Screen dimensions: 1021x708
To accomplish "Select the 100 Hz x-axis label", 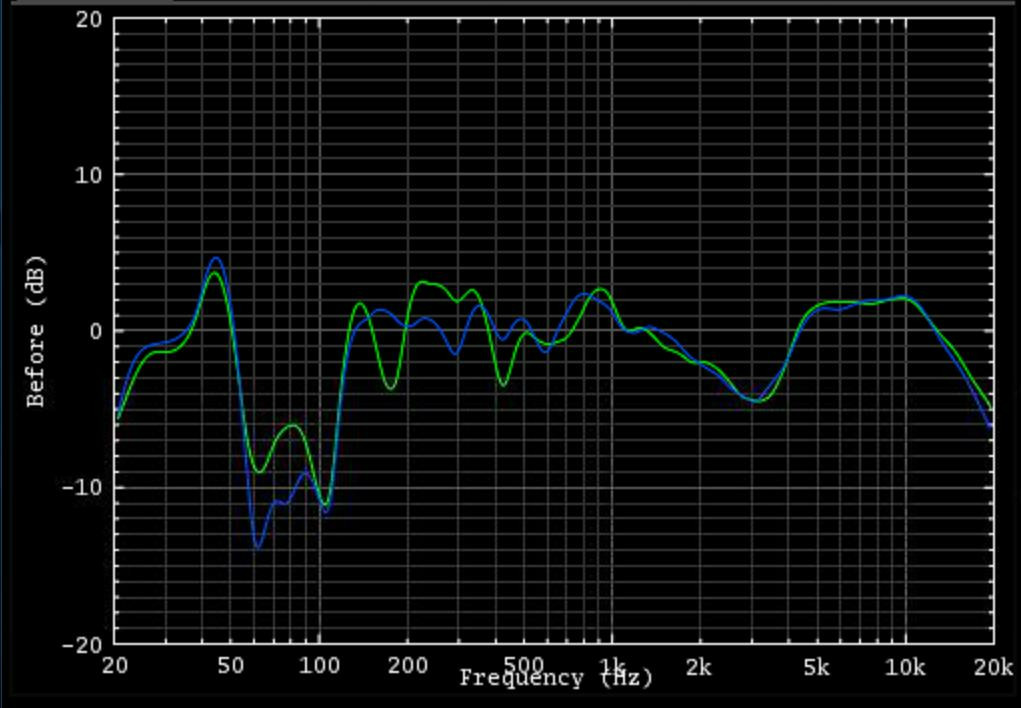I will point(319,667).
